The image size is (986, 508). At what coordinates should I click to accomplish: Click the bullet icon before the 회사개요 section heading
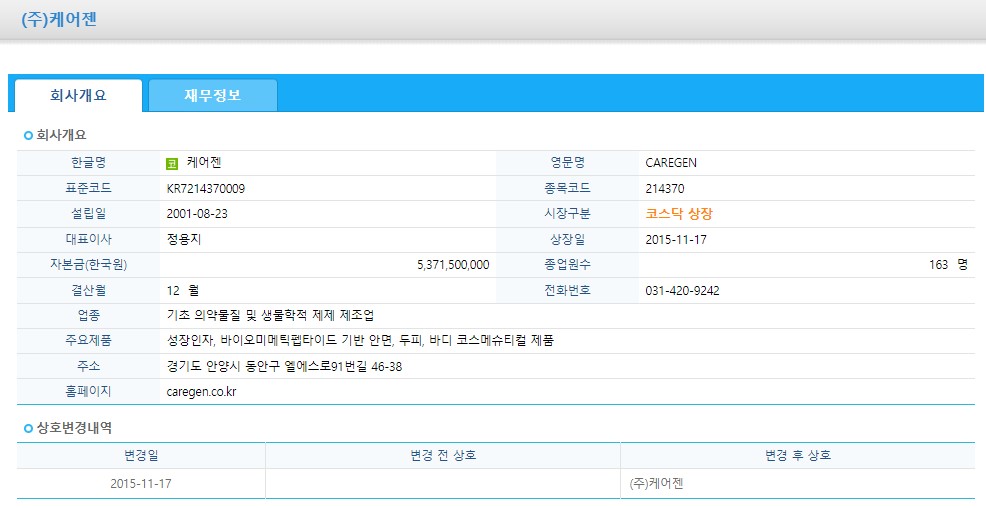(28, 135)
